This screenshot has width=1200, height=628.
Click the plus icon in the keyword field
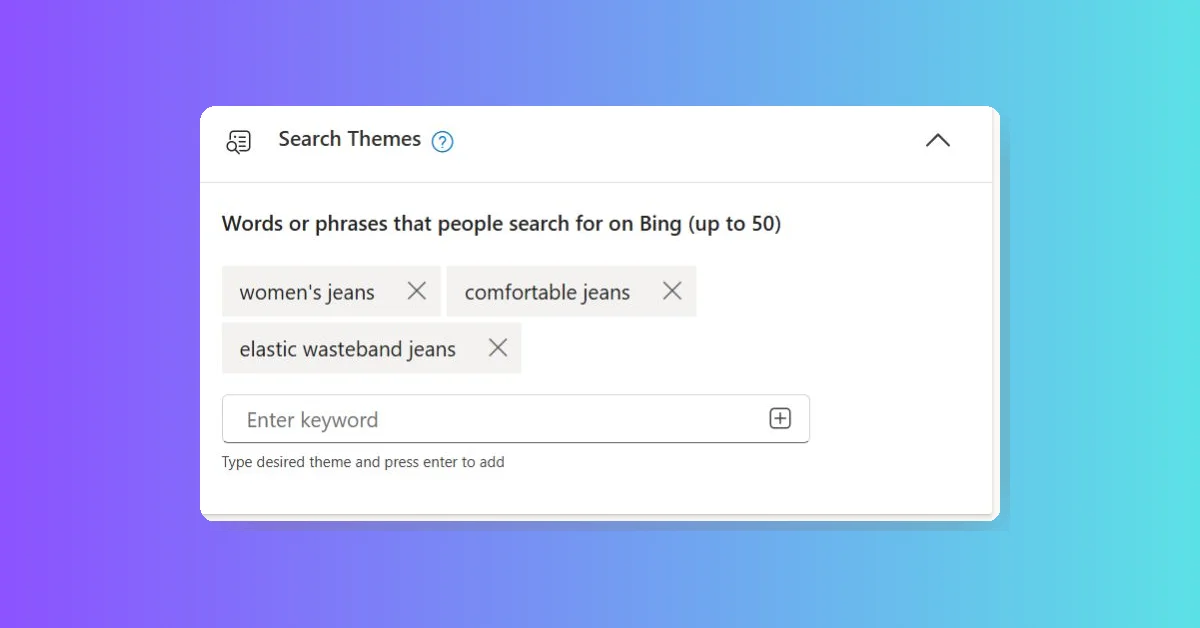(x=780, y=418)
